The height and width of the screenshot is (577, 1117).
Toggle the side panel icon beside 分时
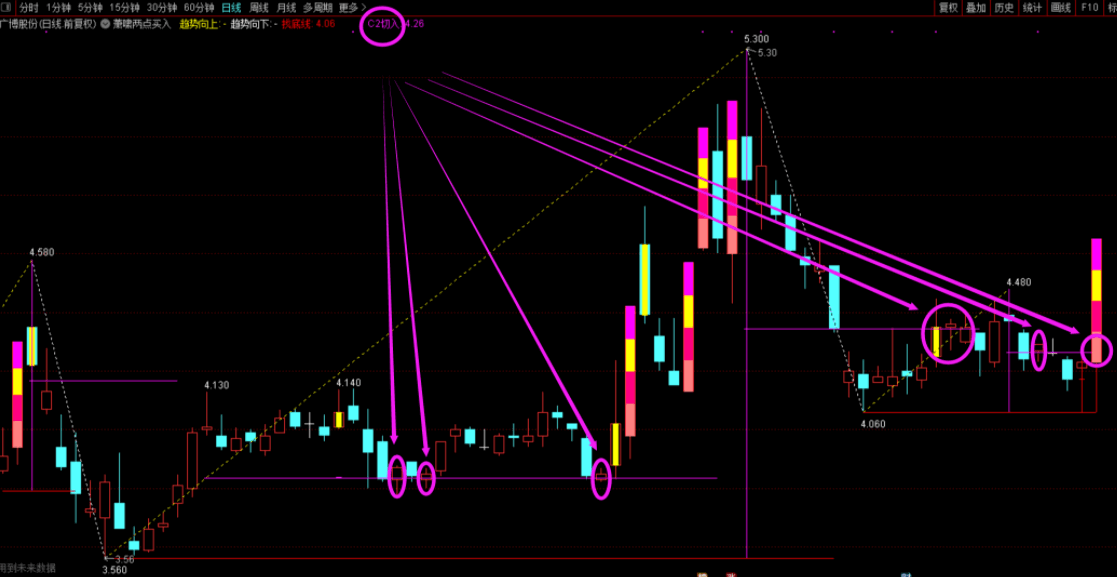coord(6,8)
